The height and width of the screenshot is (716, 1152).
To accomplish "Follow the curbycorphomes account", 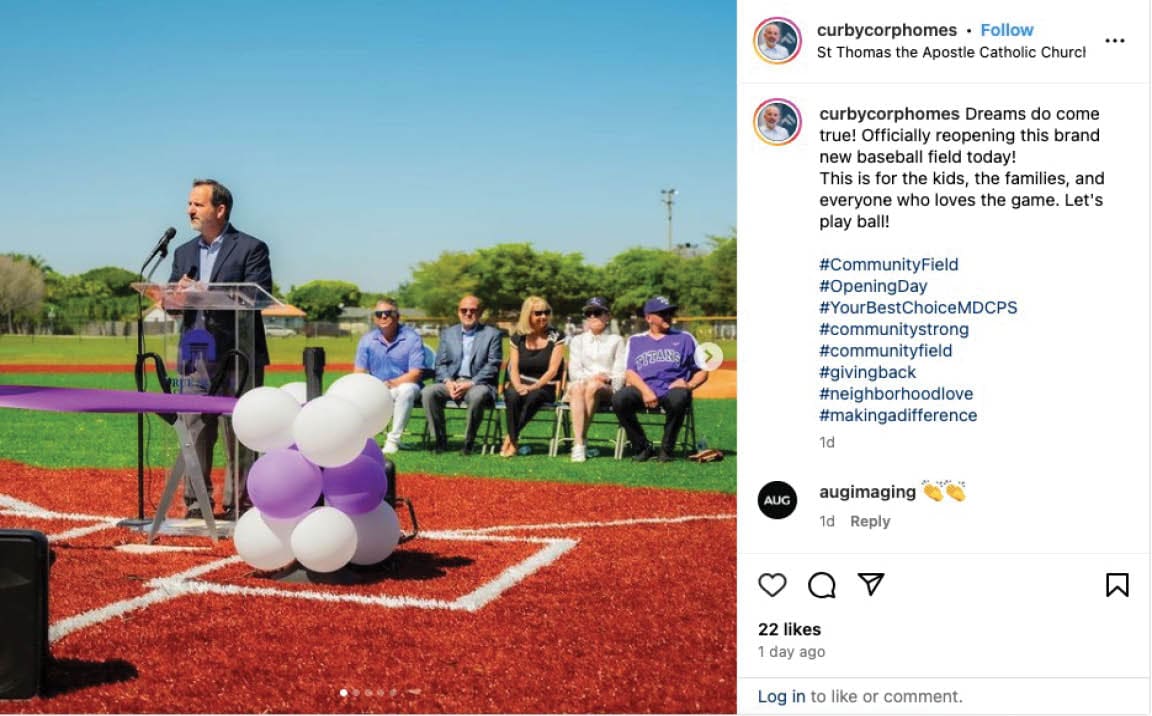I will (1007, 30).
